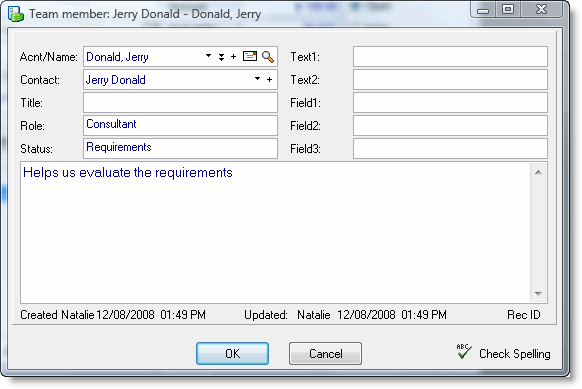
Task: Click the 'Rec ID' label
Action: pos(523,315)
